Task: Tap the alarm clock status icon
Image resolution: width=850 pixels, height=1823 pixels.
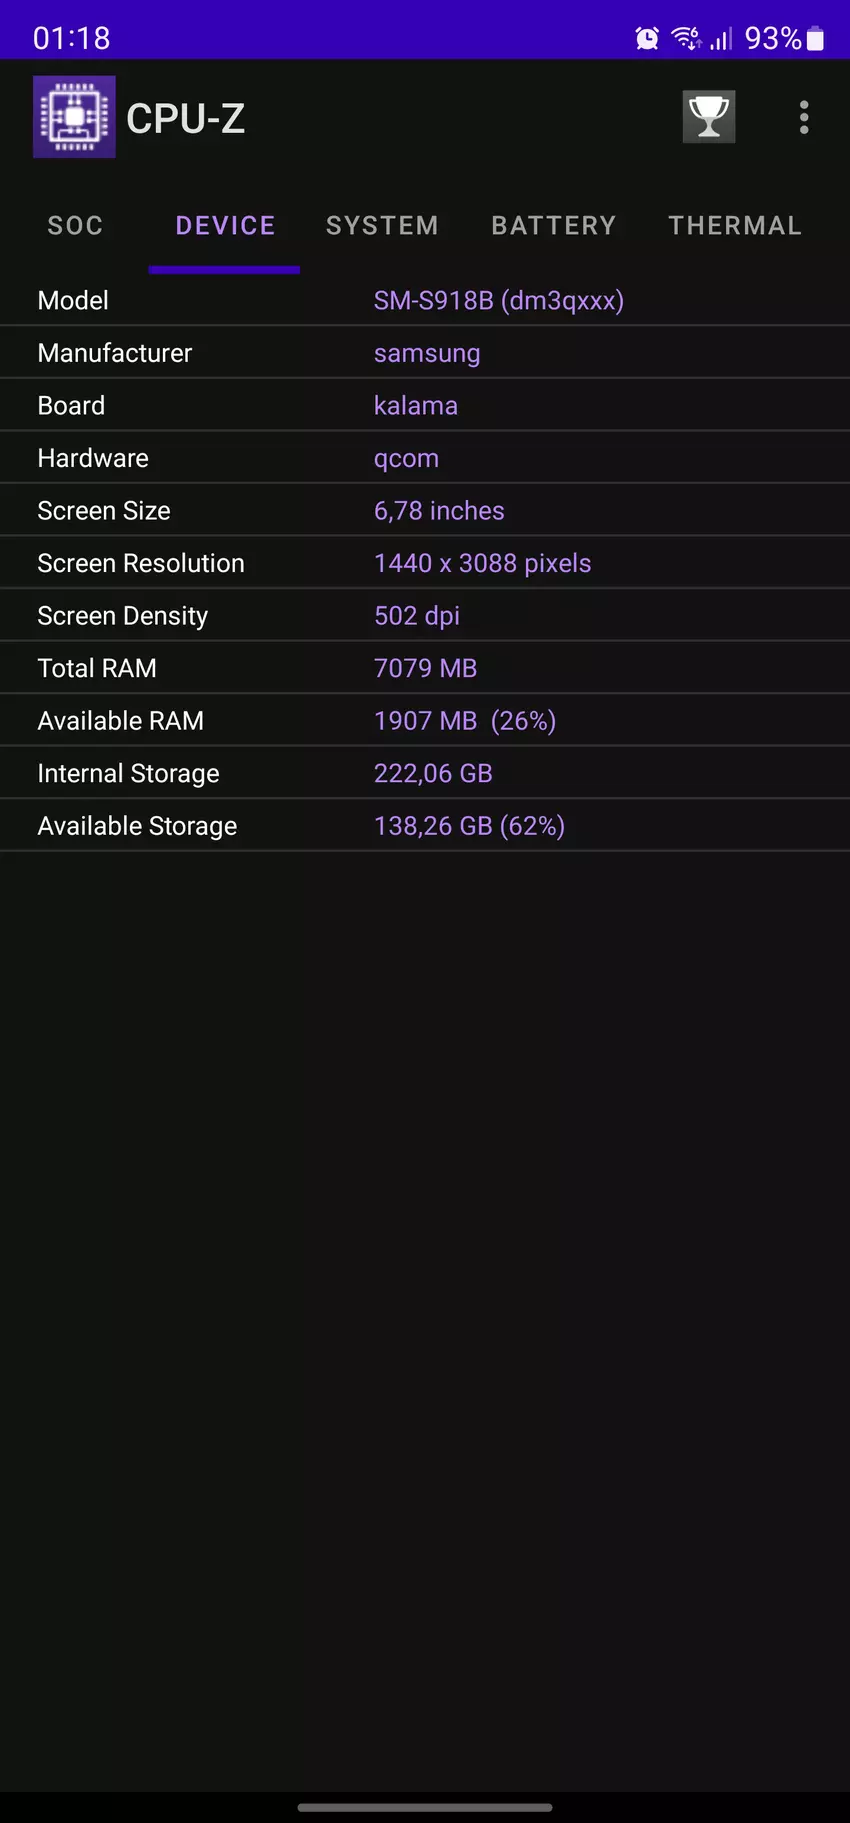Action: pyautogui.click(x=647, y=39)
